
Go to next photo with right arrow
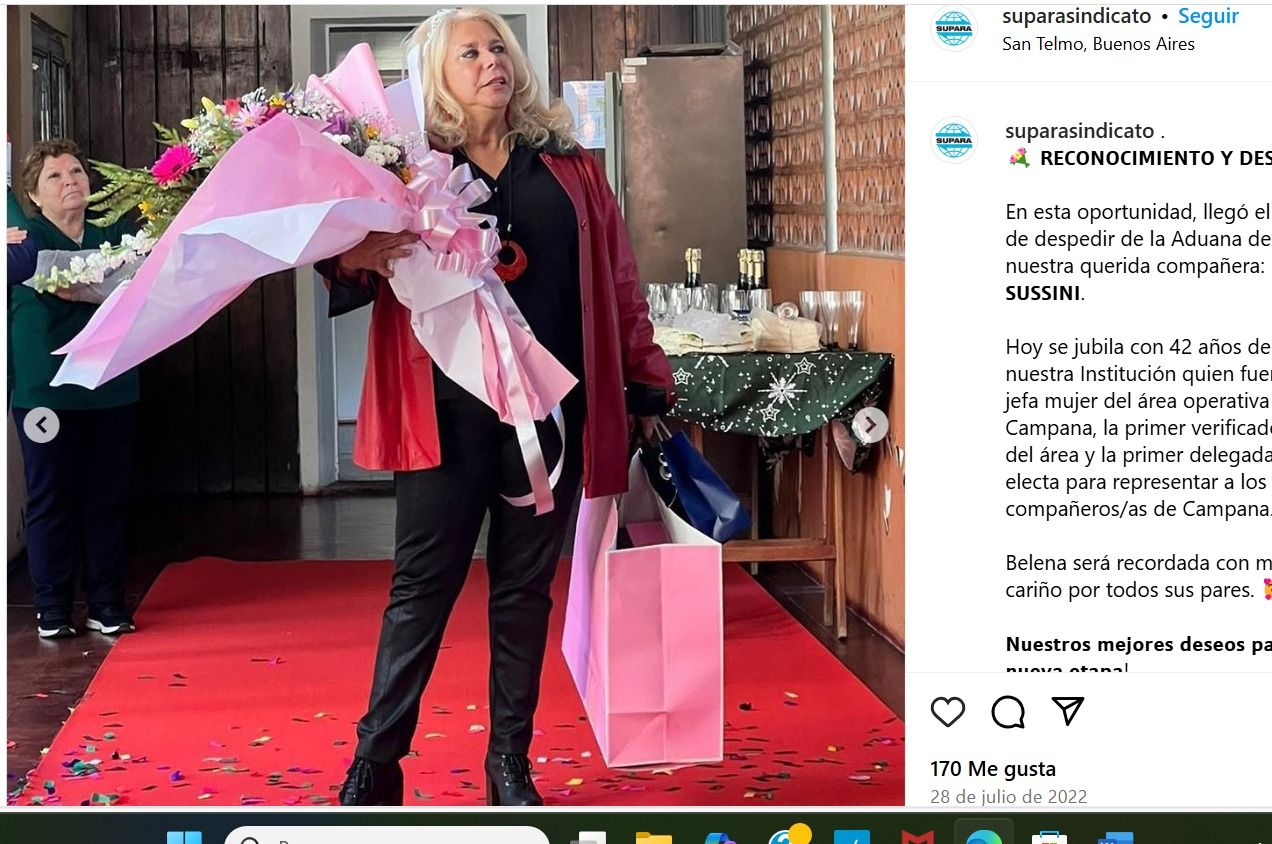pos(870,425)
